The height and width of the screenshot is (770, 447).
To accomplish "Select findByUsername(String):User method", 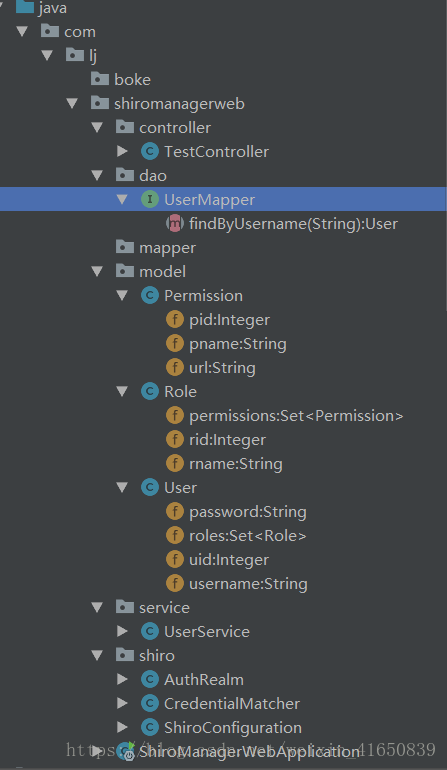I will 294,224.
